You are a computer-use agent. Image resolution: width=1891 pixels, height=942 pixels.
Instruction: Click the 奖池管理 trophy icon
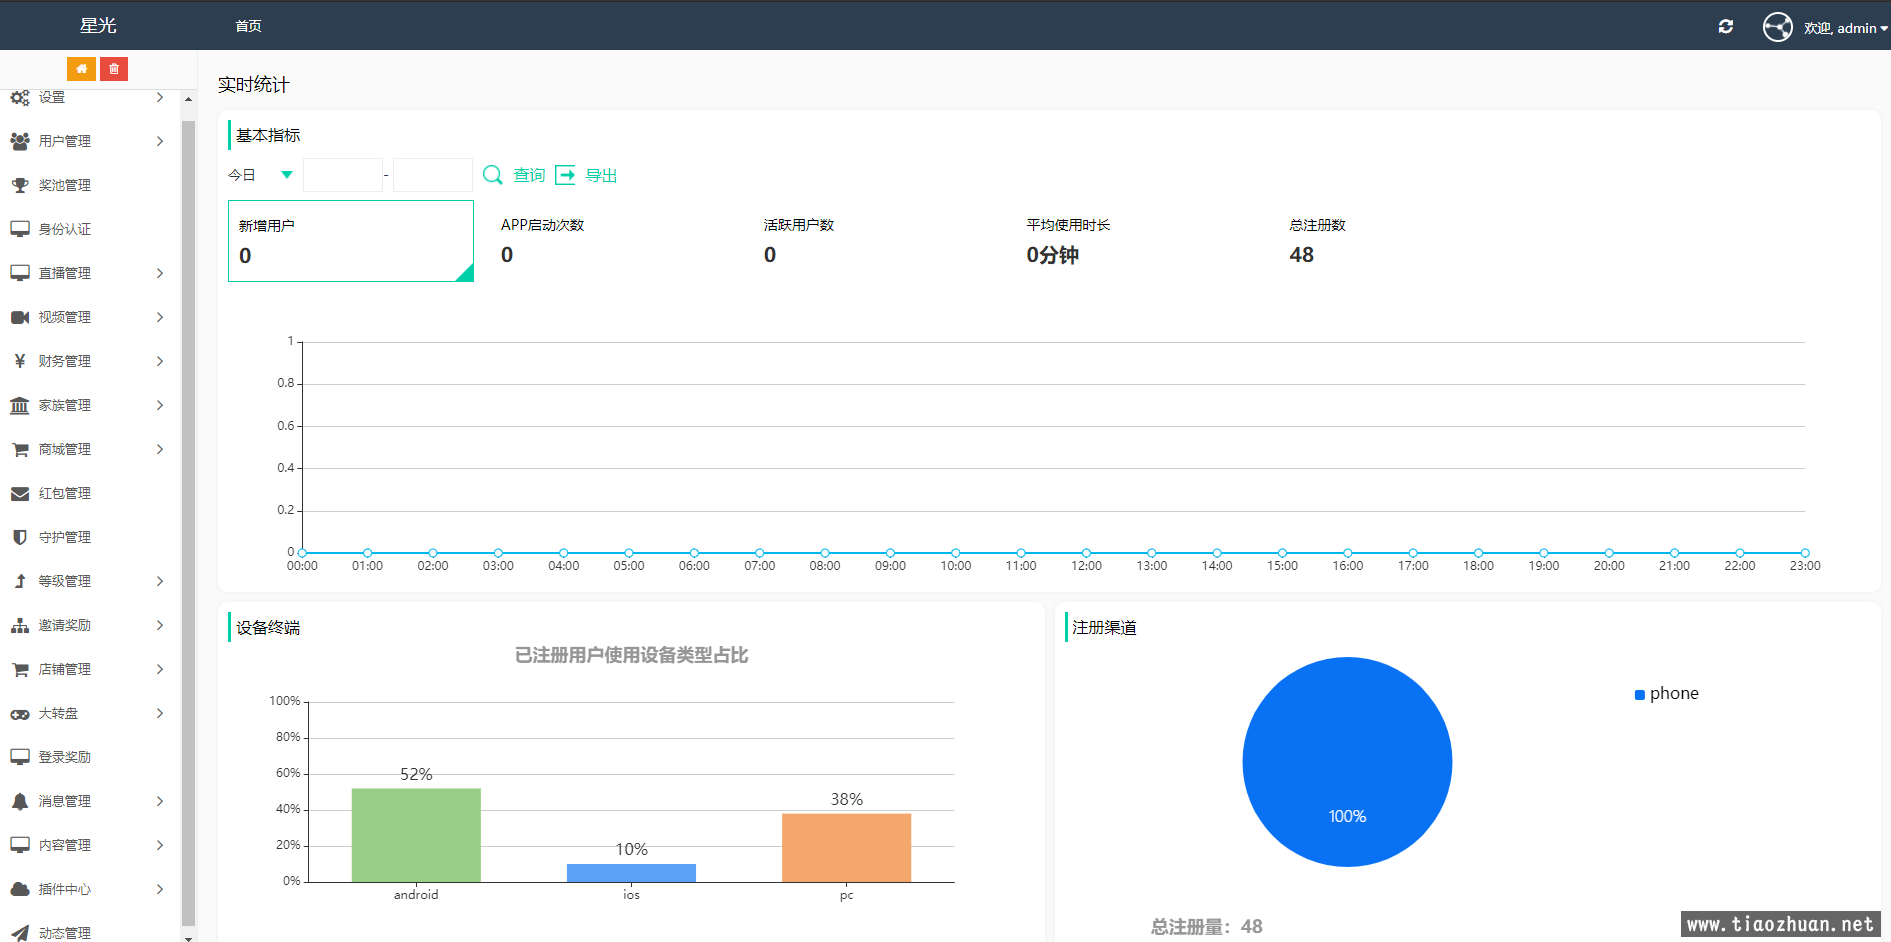[20, 185]
